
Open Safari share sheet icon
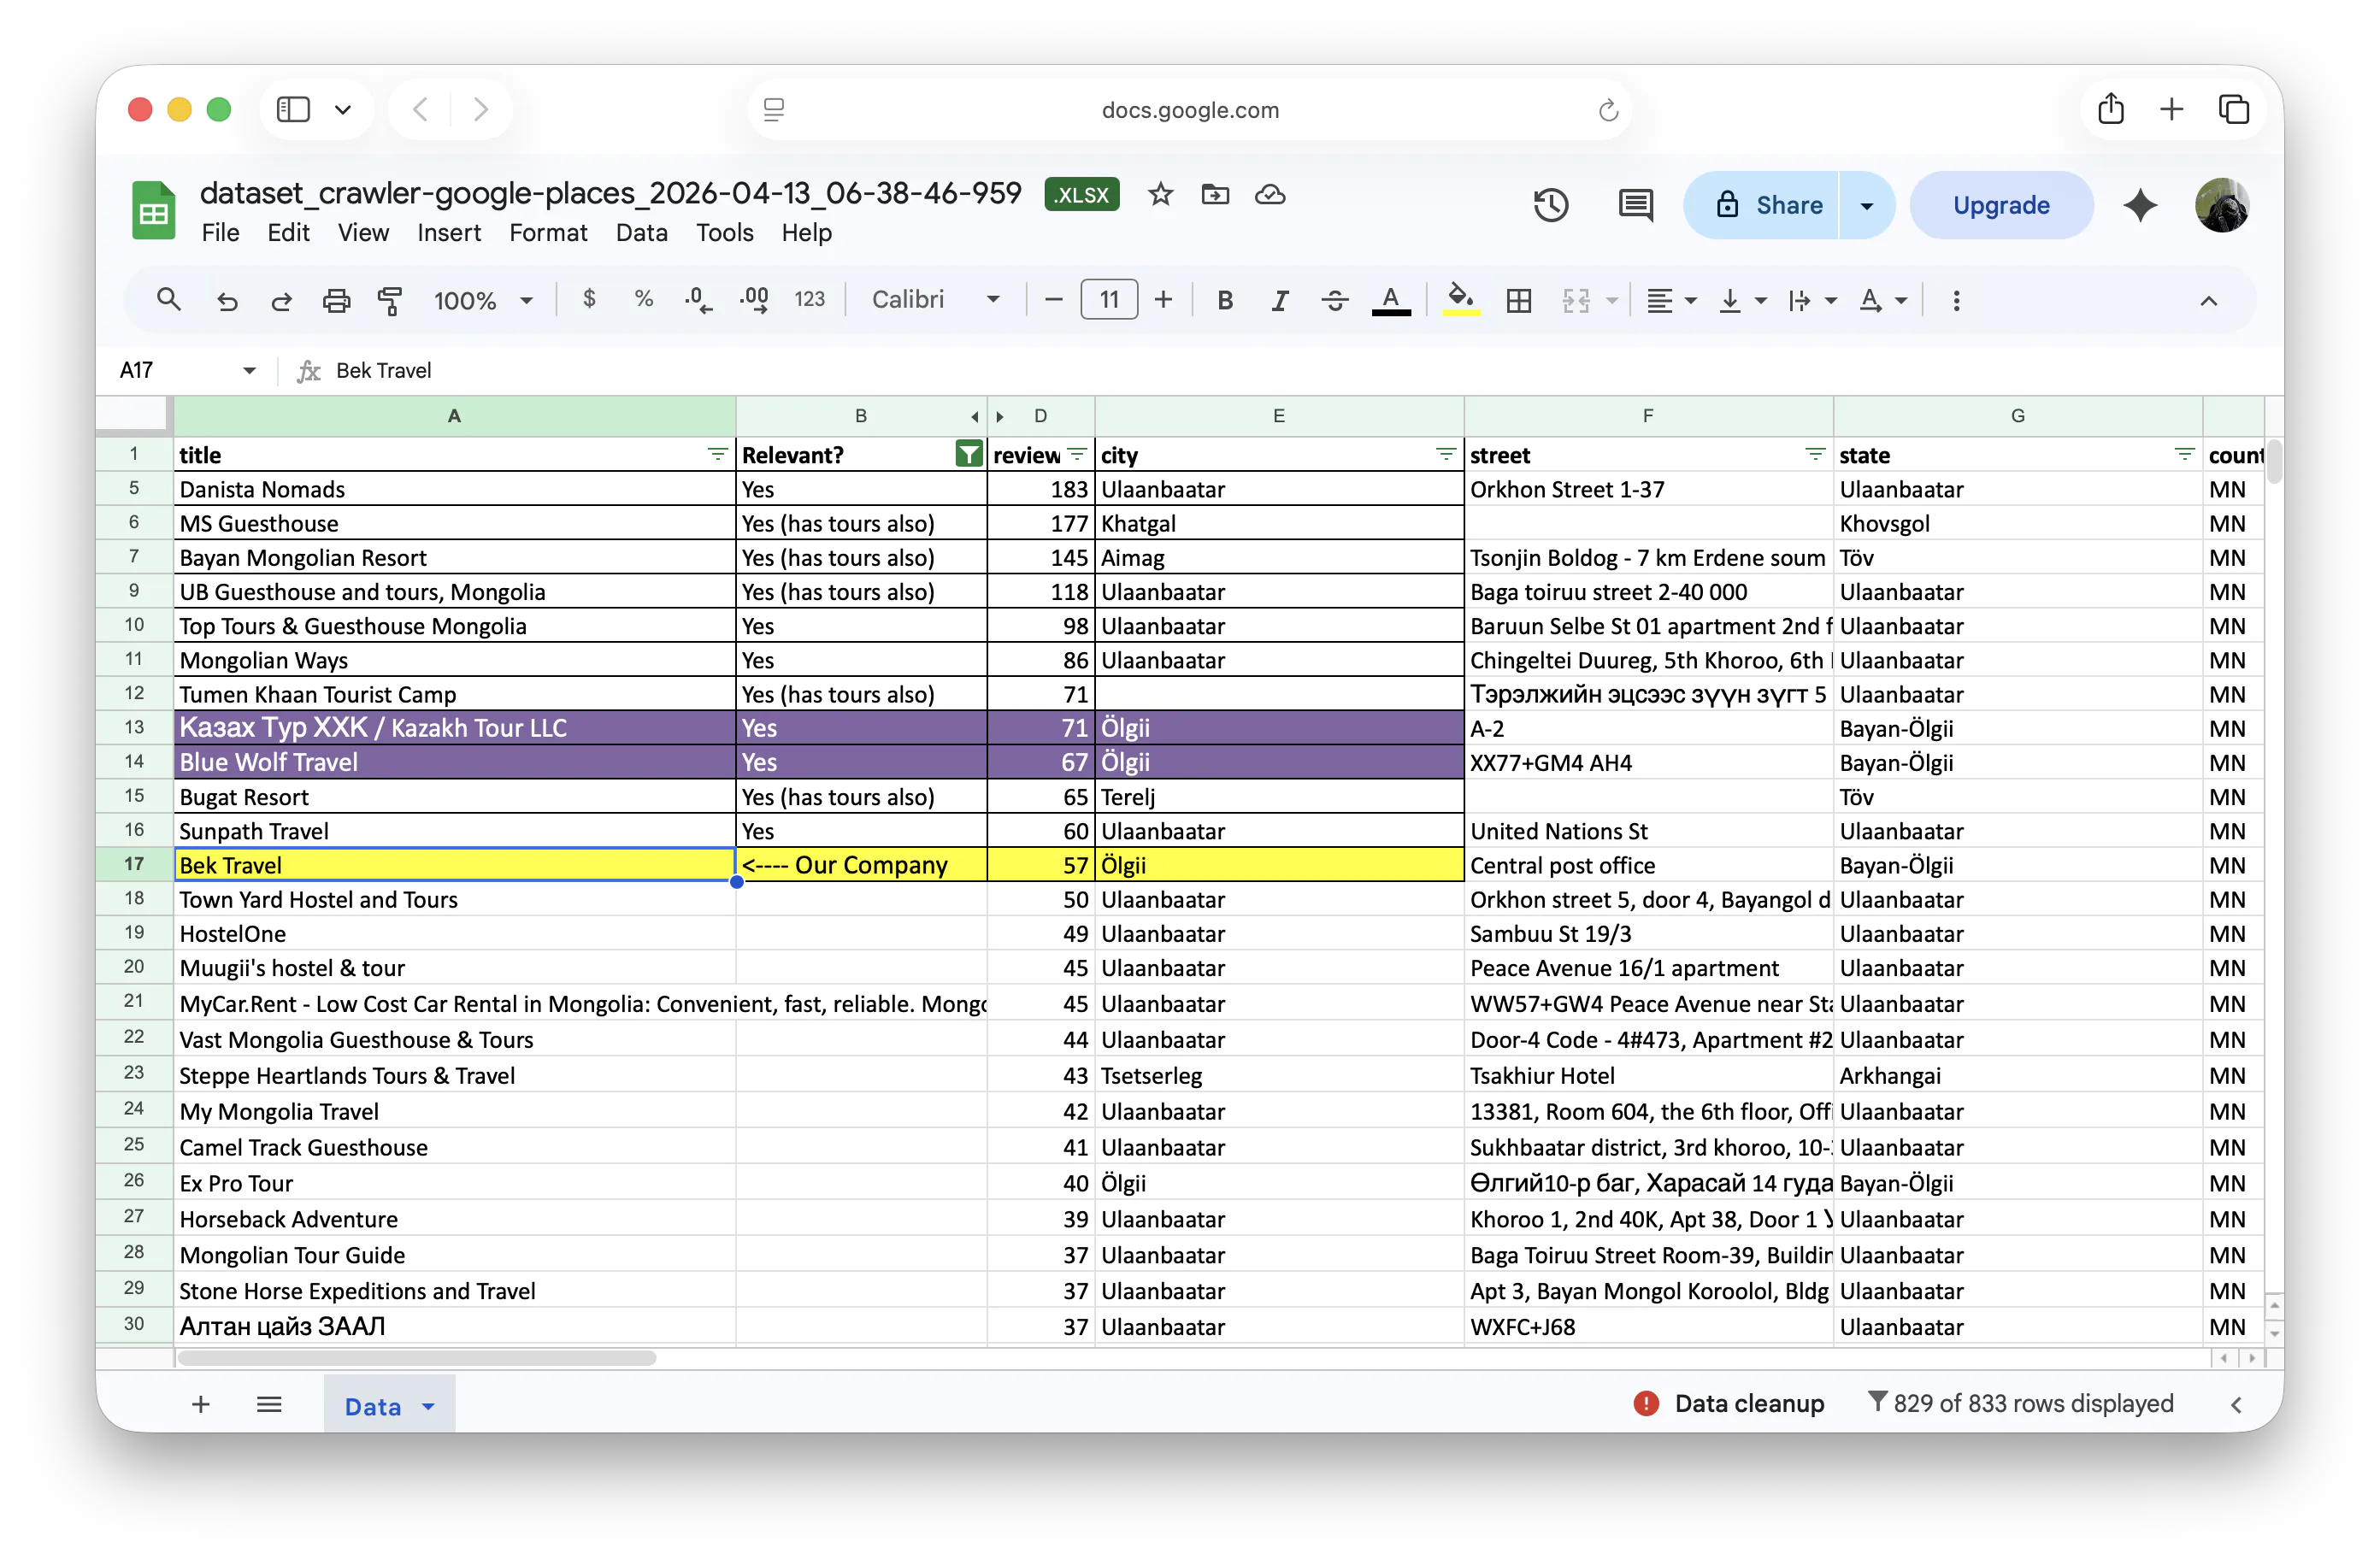2110,108
